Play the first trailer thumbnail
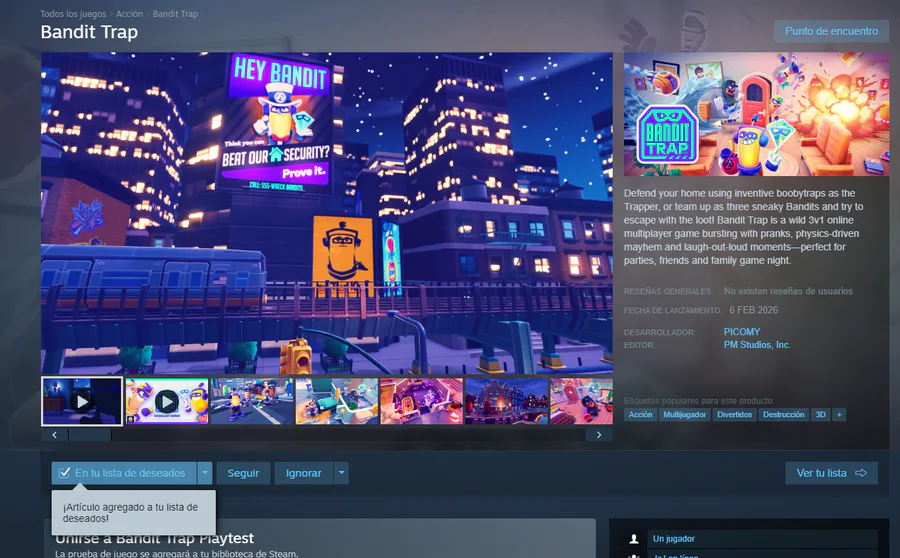The height and width of the screenshot is (558, 900). click(x=82, y=401)
